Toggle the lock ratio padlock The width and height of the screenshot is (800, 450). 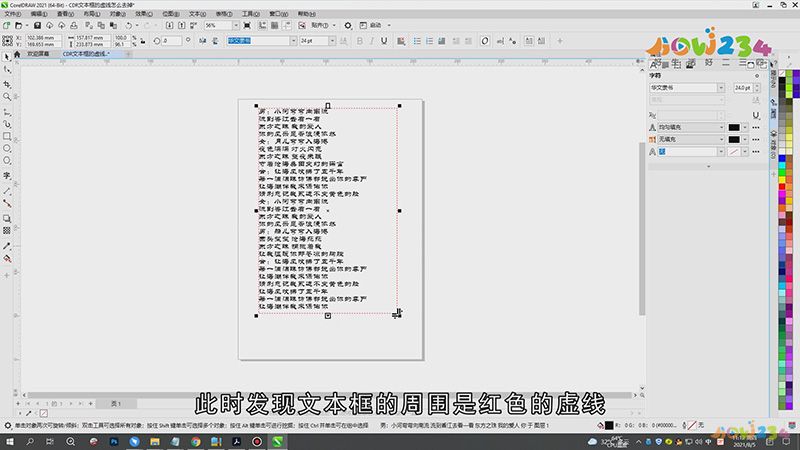(x=143, y=41)
